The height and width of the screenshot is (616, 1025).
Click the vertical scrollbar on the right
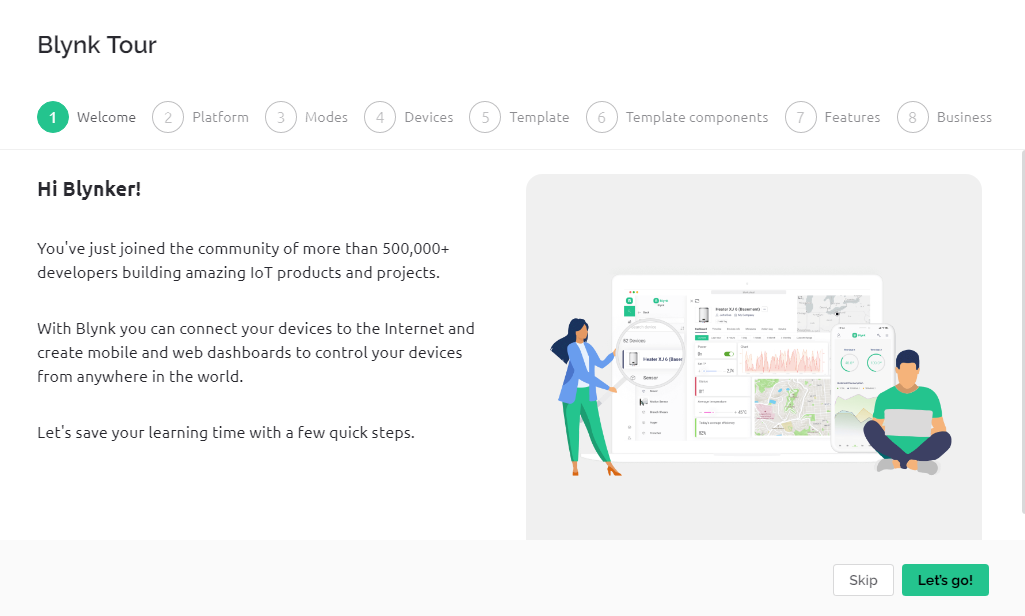point(1023,332)
